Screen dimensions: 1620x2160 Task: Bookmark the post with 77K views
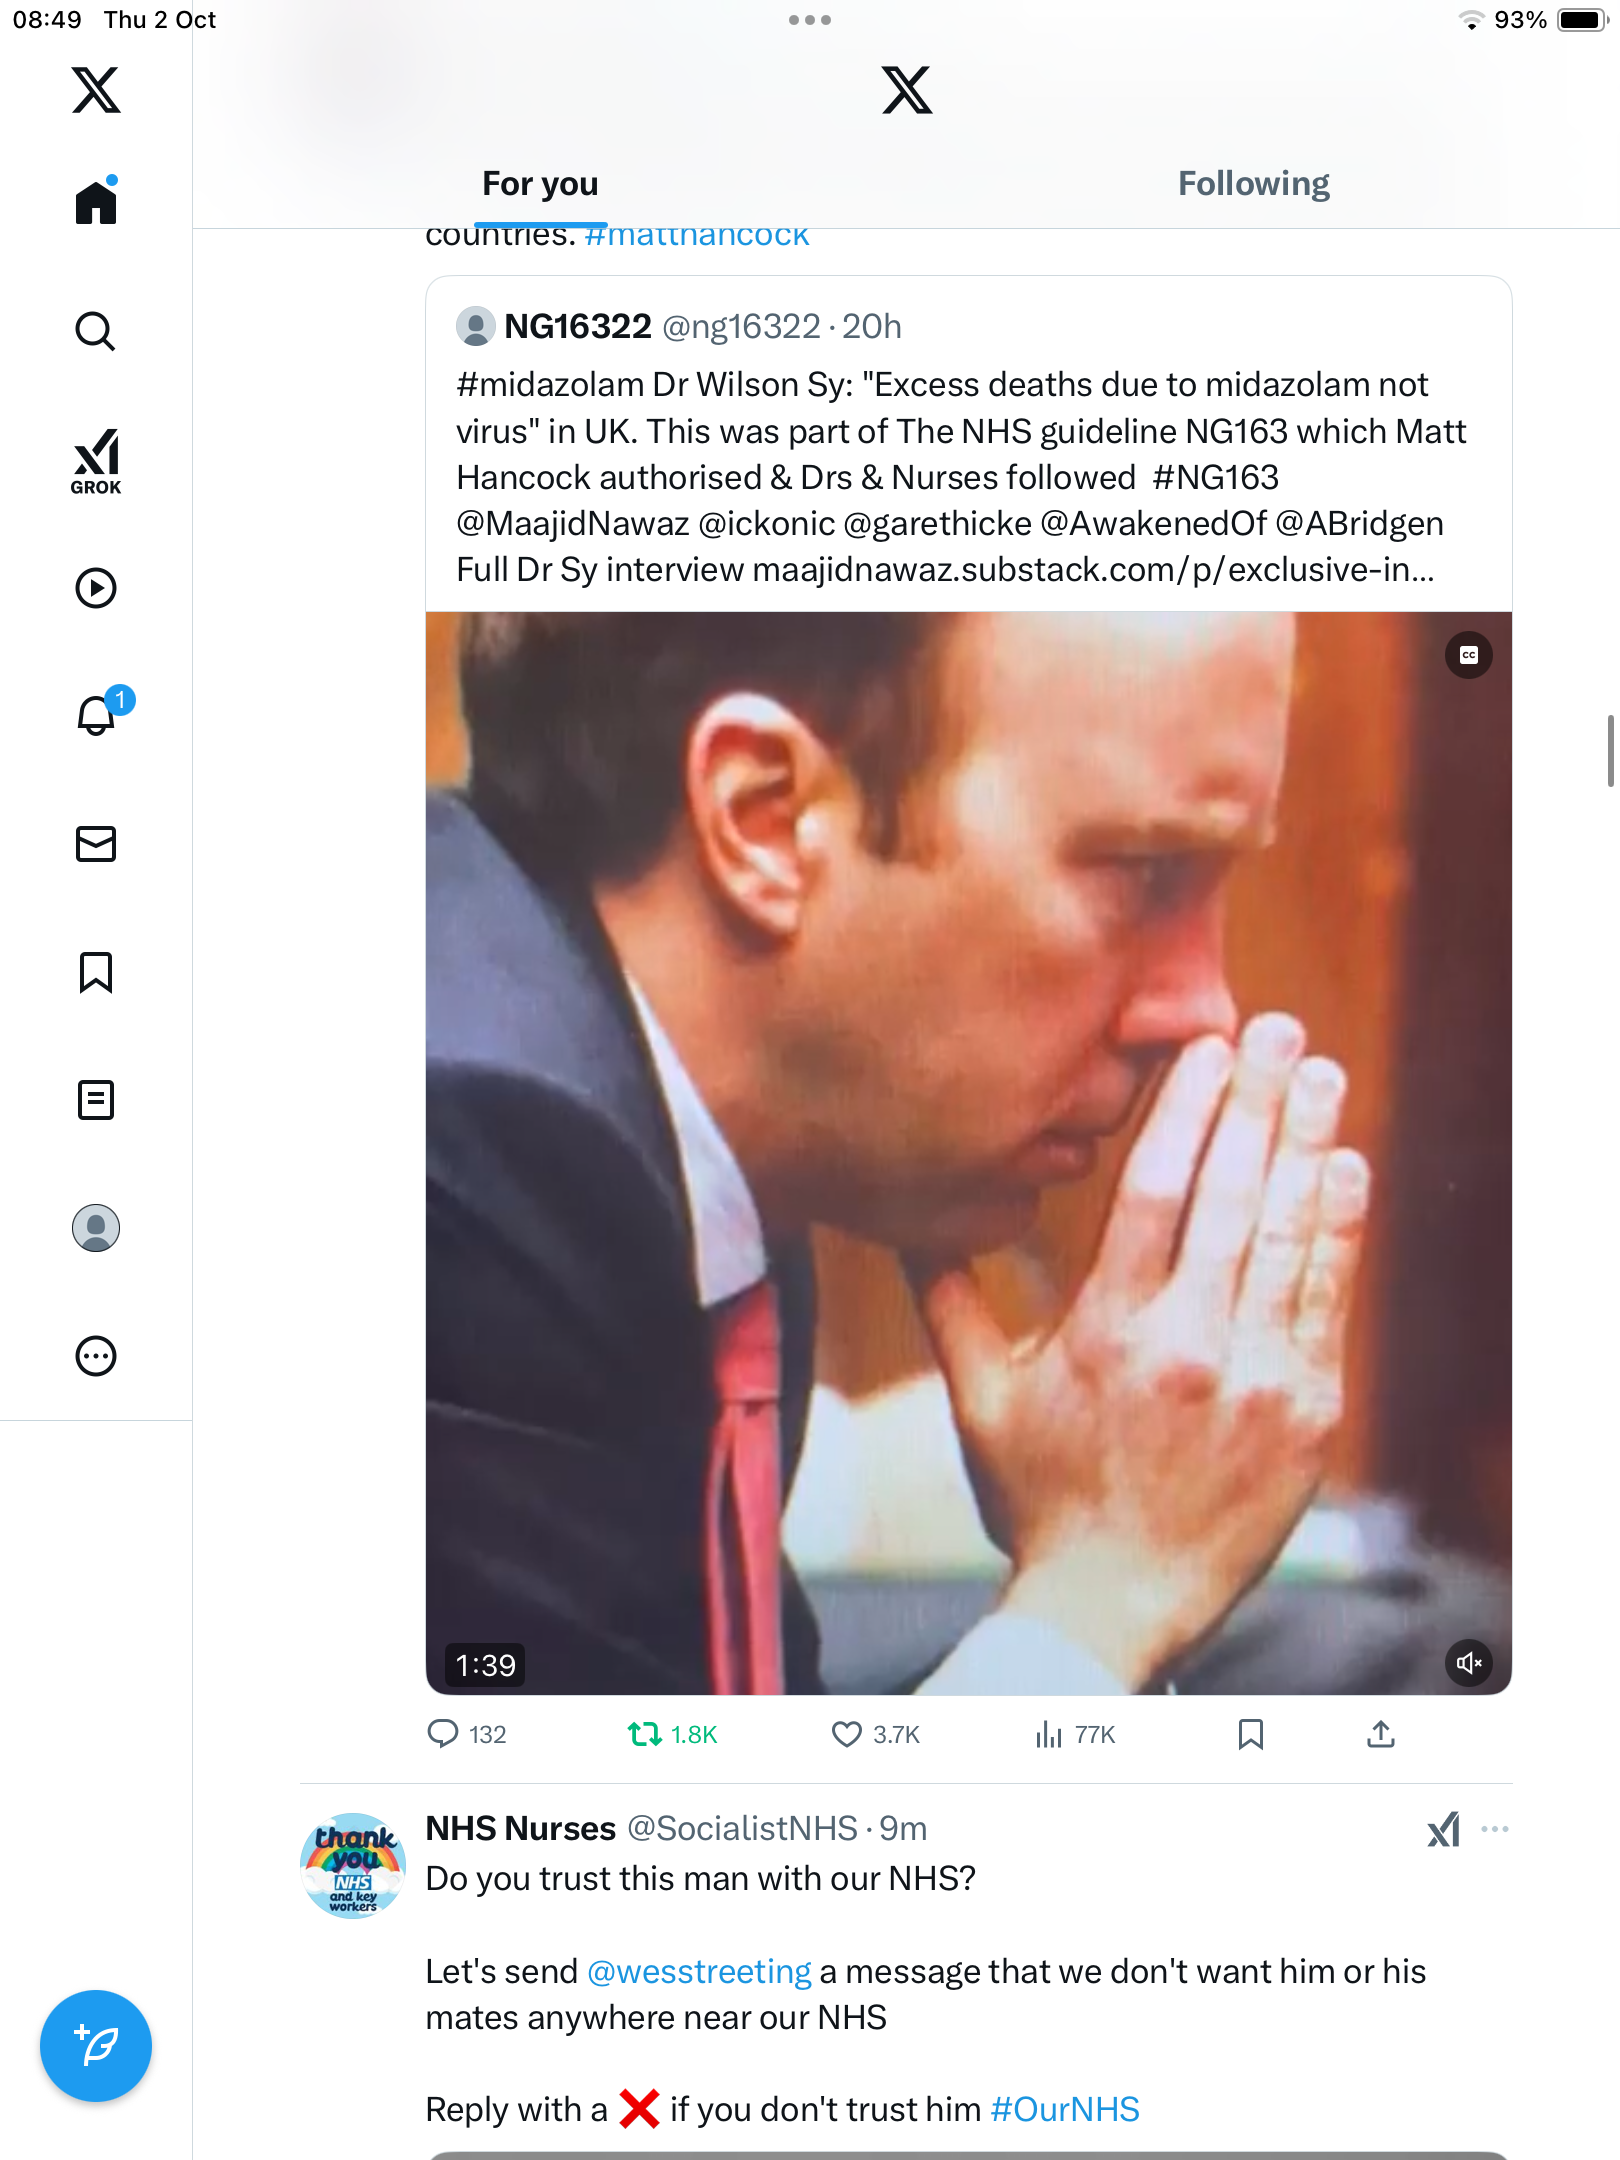point(1250,1734)
